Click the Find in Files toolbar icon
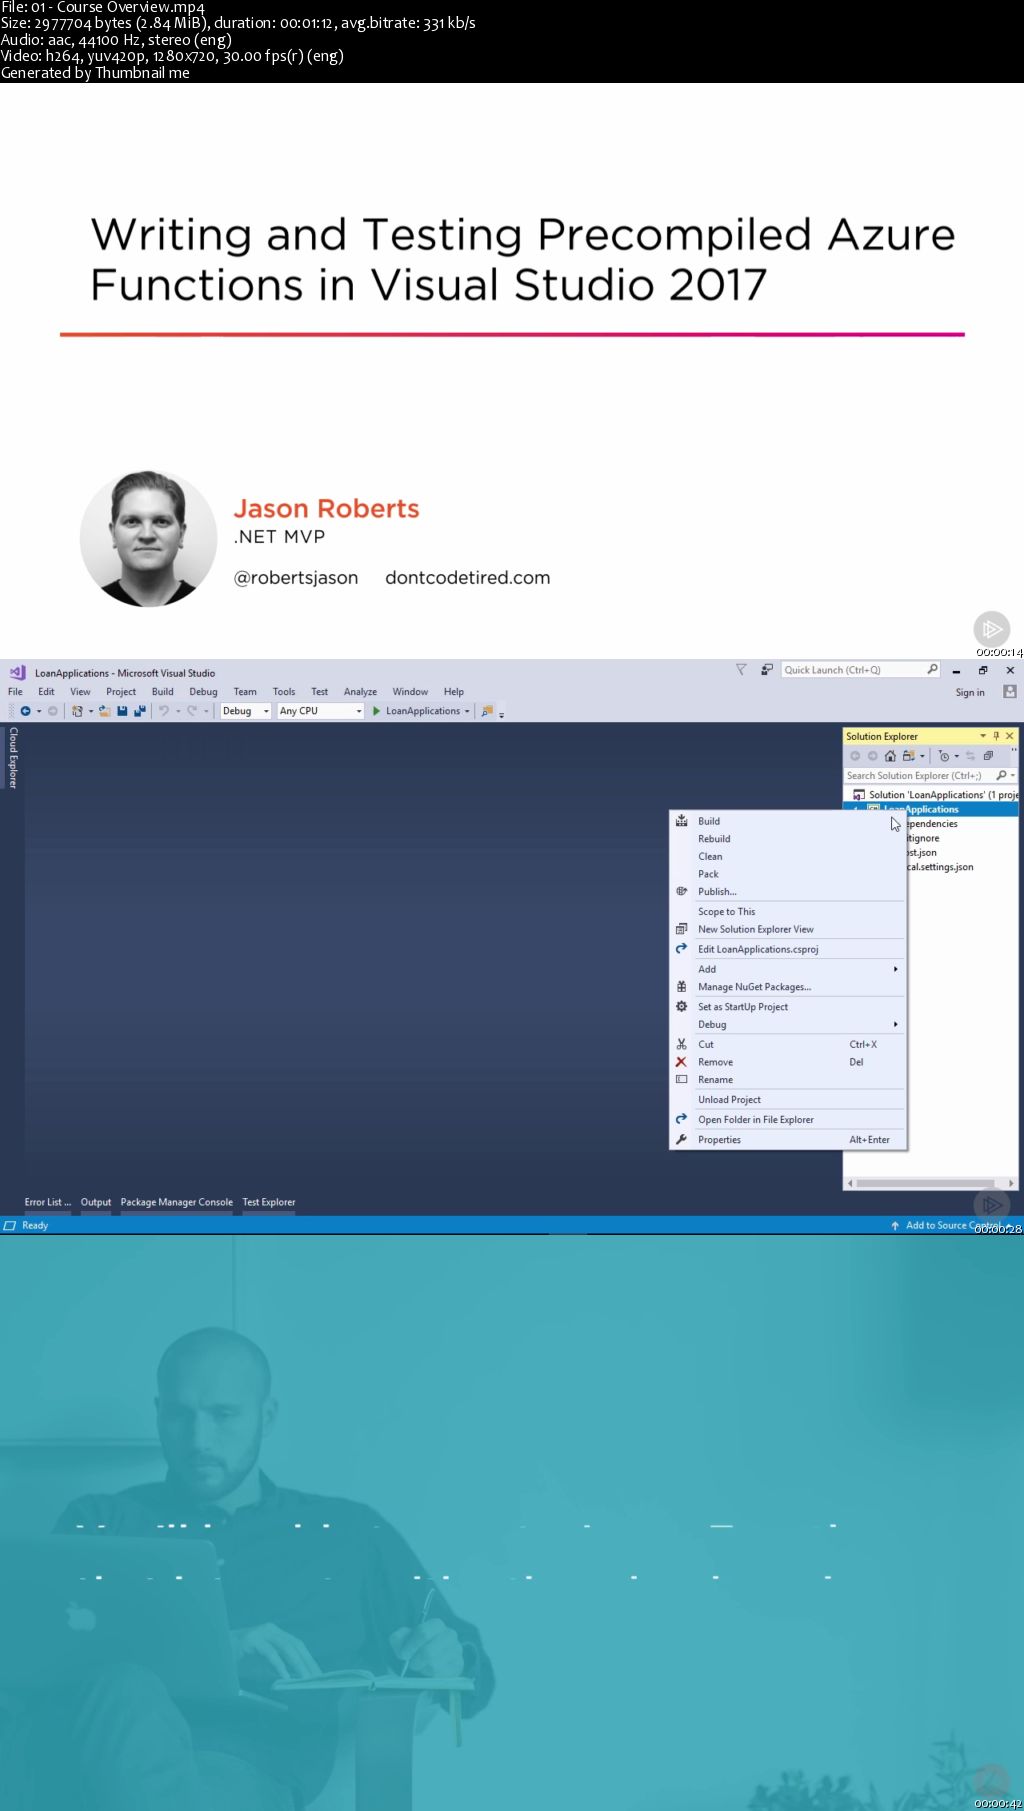This screenshot has width=1024, height=1811. tap(487, 711)
